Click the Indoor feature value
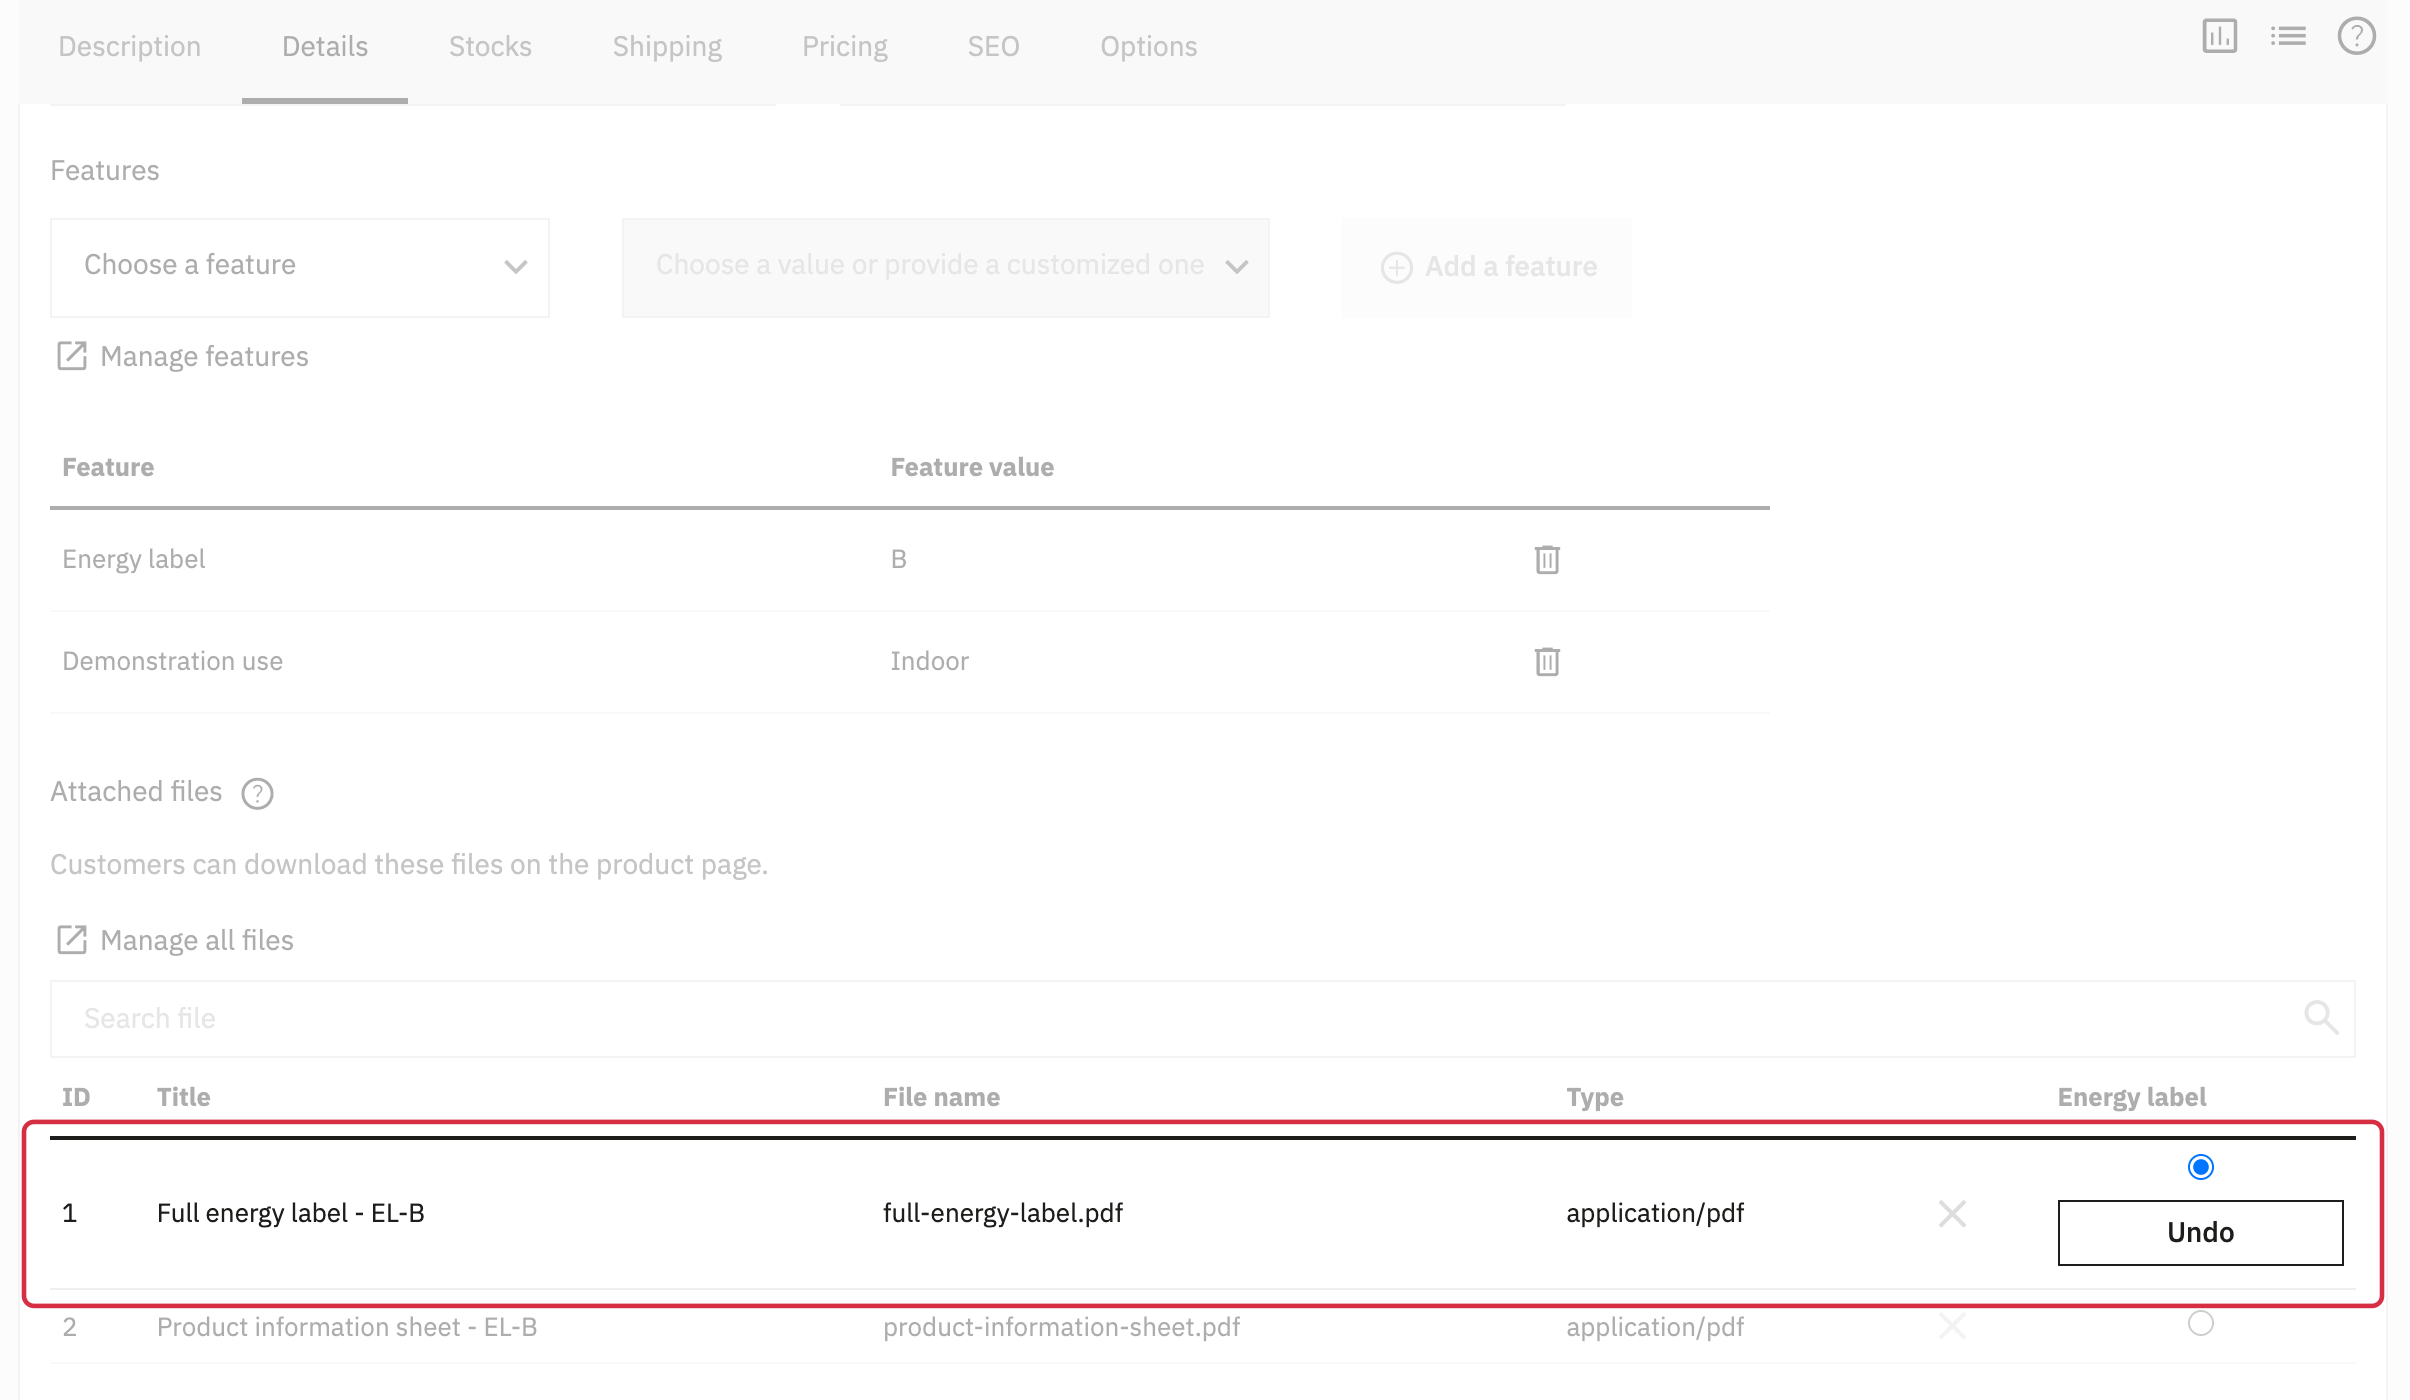 (x=929, y=661)
